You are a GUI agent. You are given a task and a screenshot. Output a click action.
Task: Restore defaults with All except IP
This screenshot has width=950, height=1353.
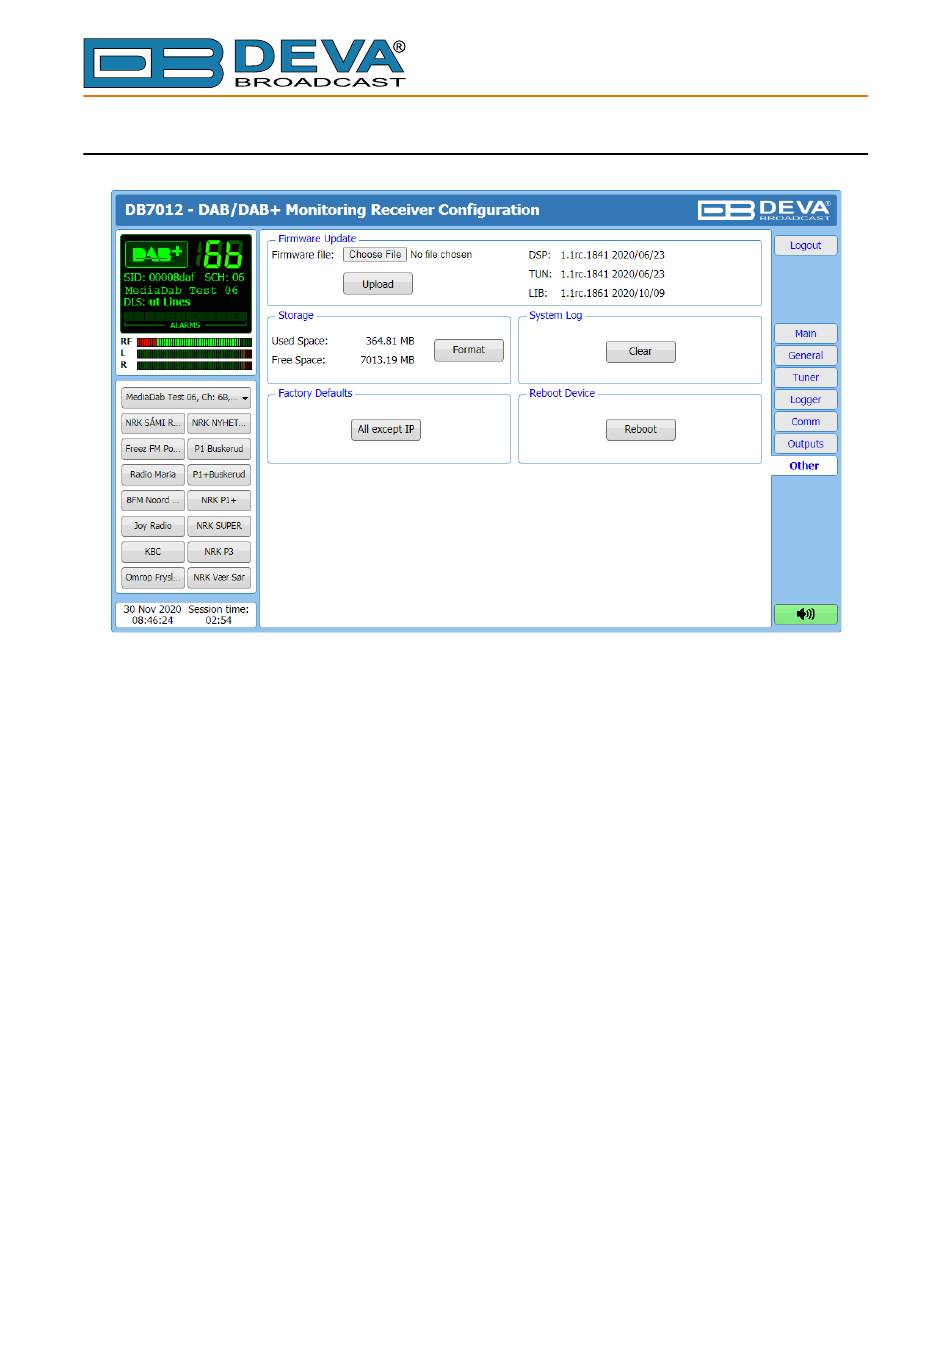(386, 430)
